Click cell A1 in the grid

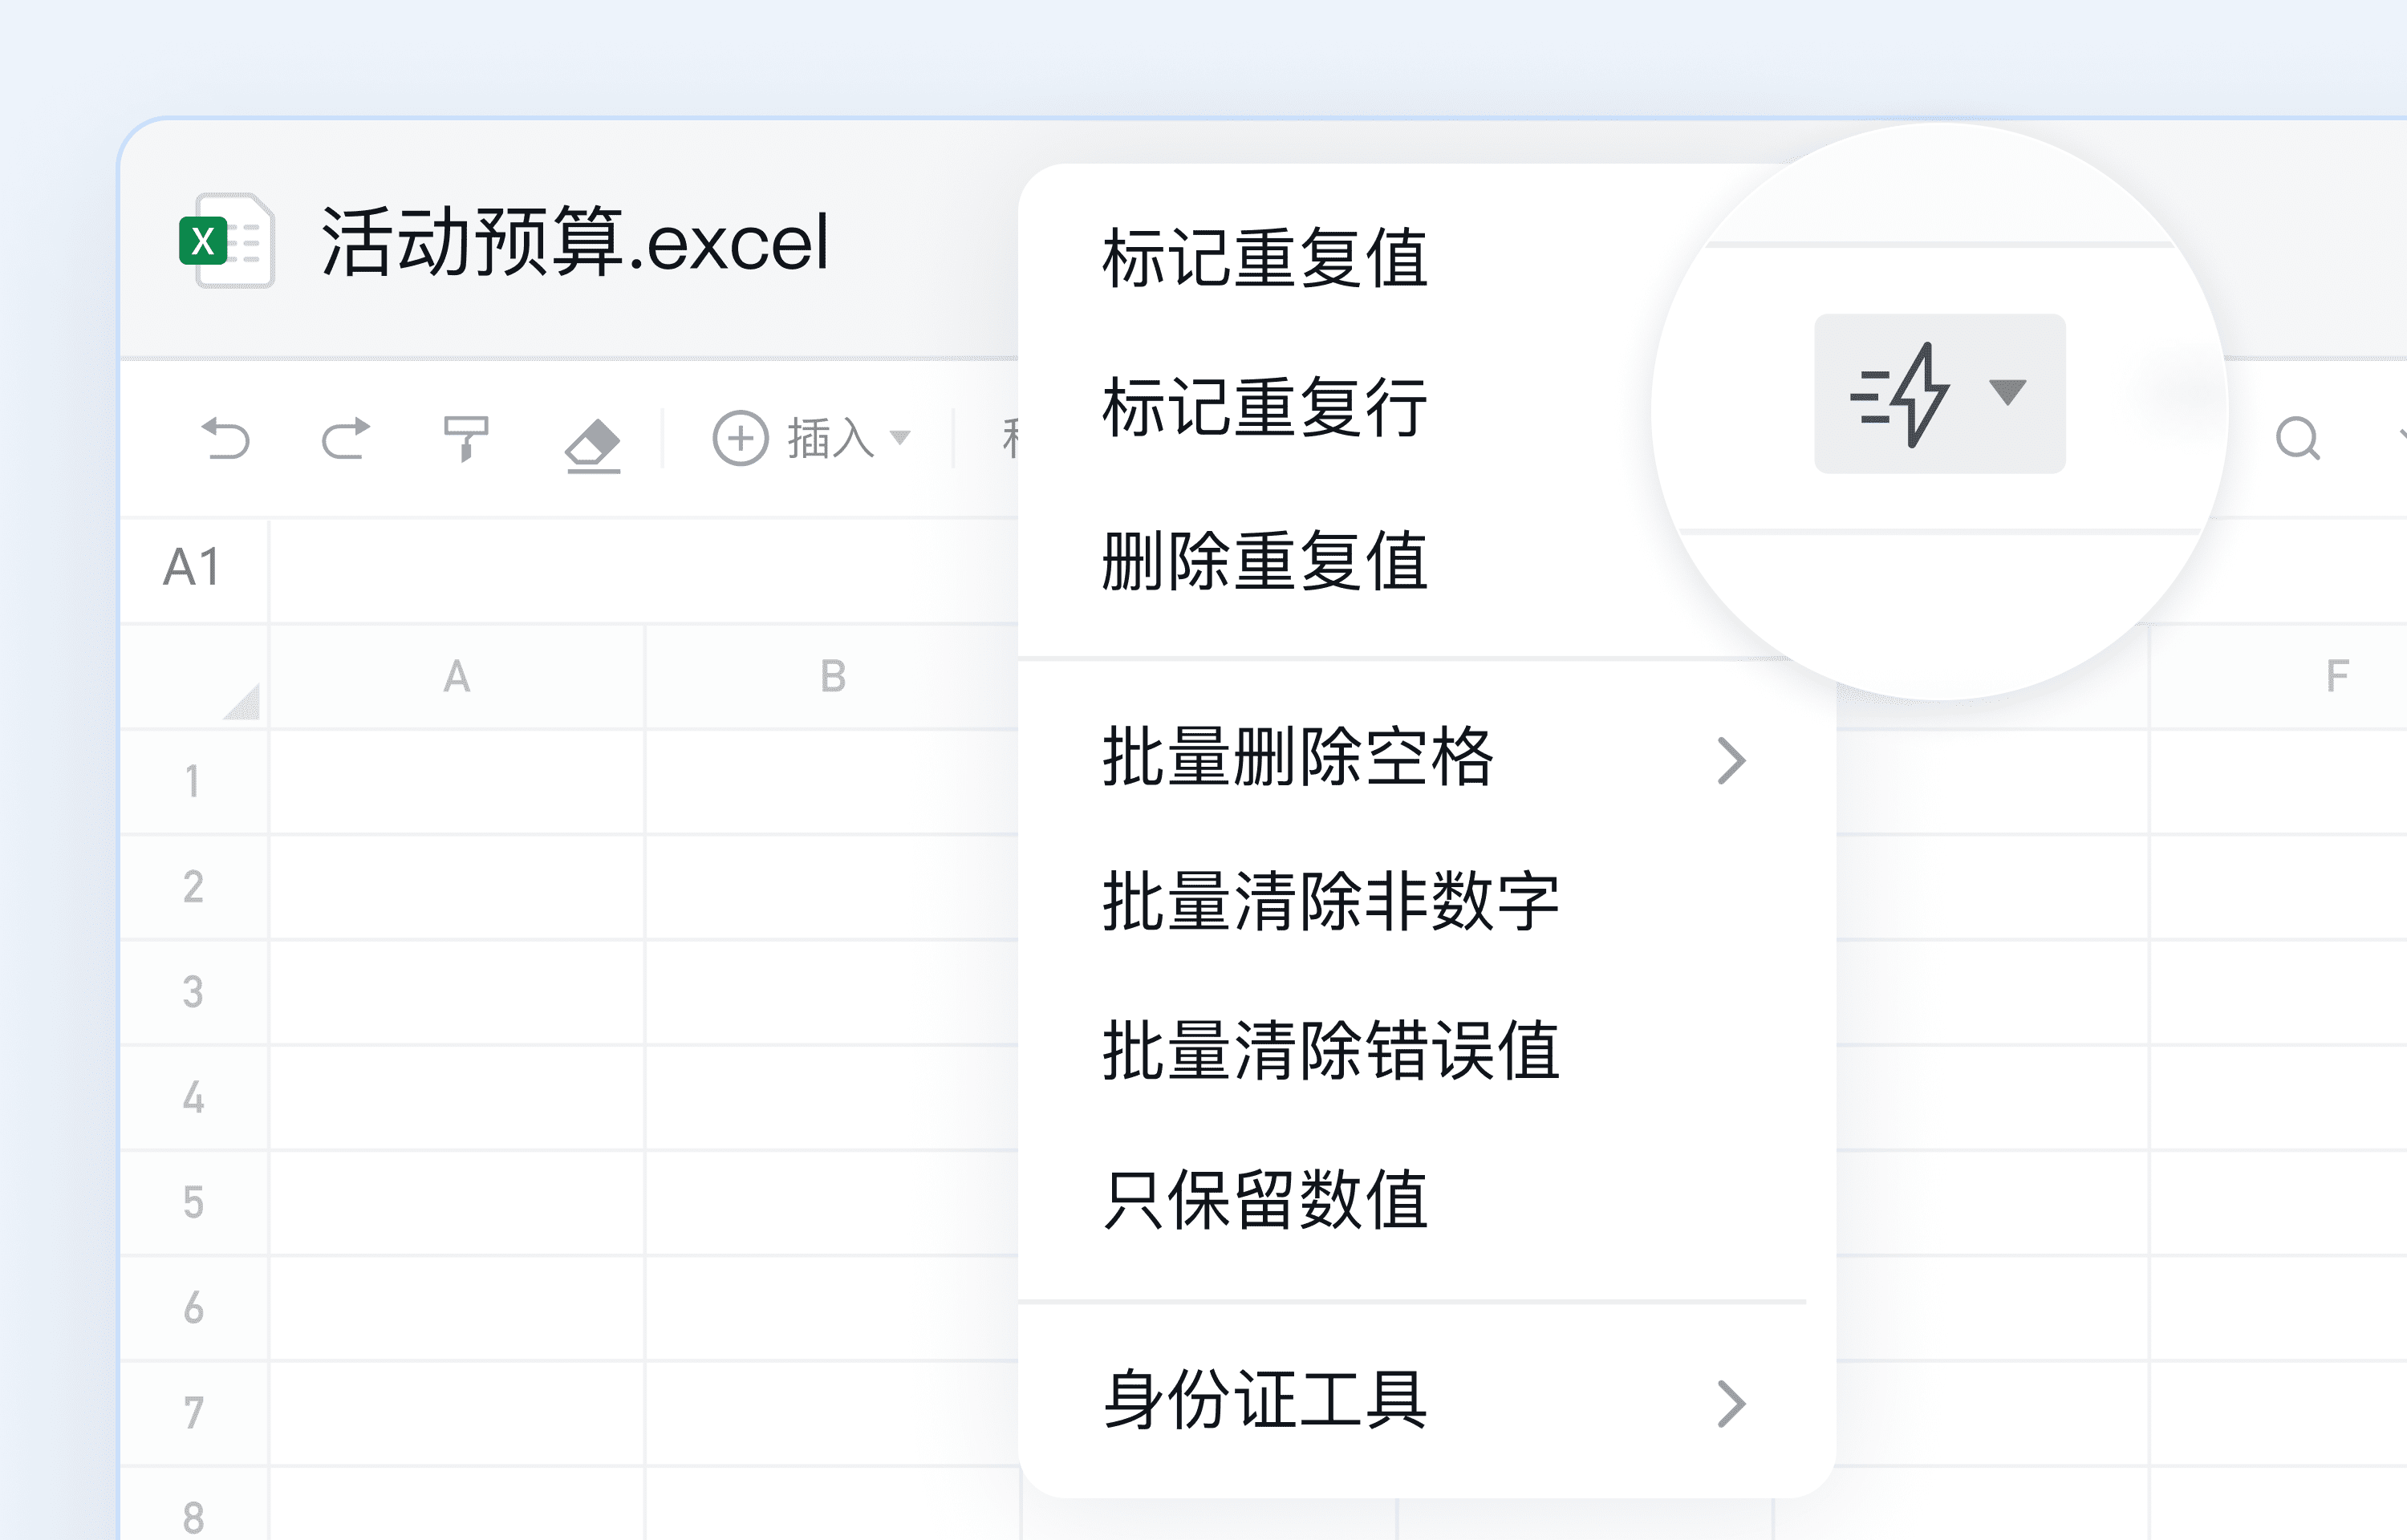(457, 781)
